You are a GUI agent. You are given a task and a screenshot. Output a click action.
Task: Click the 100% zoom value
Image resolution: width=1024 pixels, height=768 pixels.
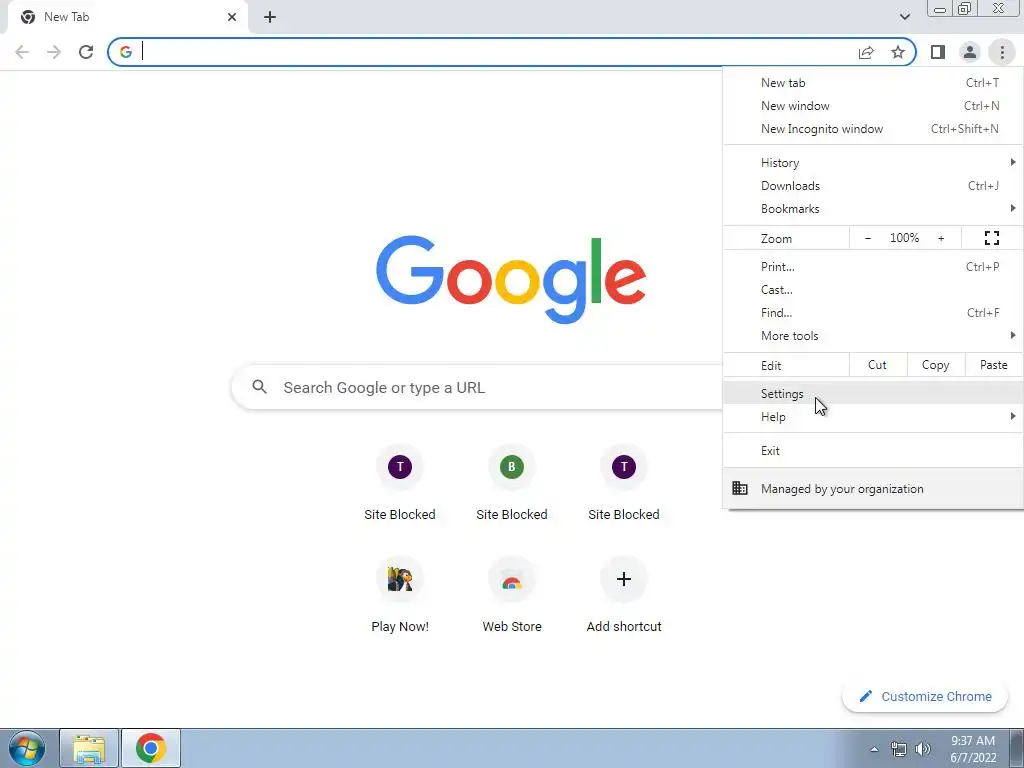coord(904,238)
